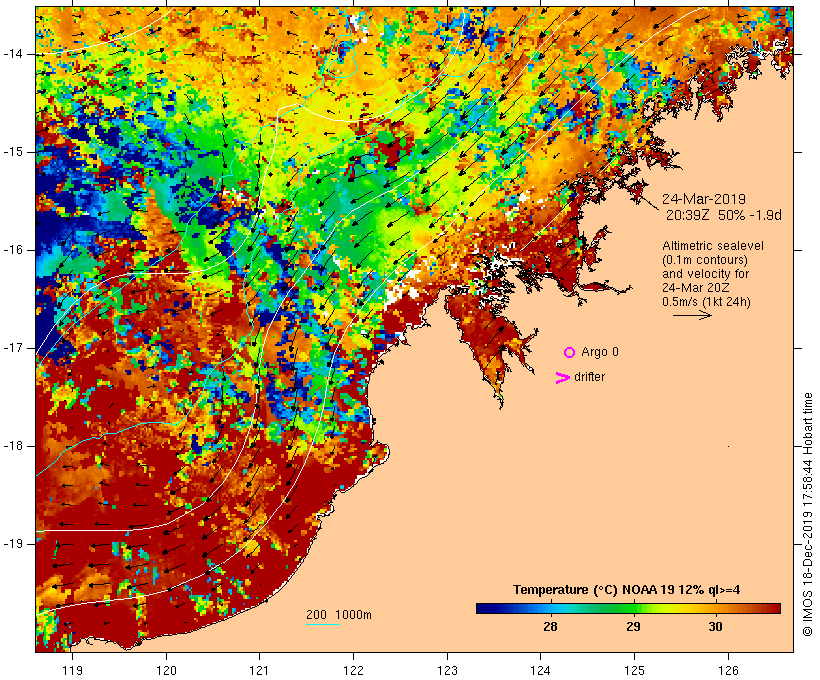Click the '24-Mar-2019' date text

click(x=703, y=199)
